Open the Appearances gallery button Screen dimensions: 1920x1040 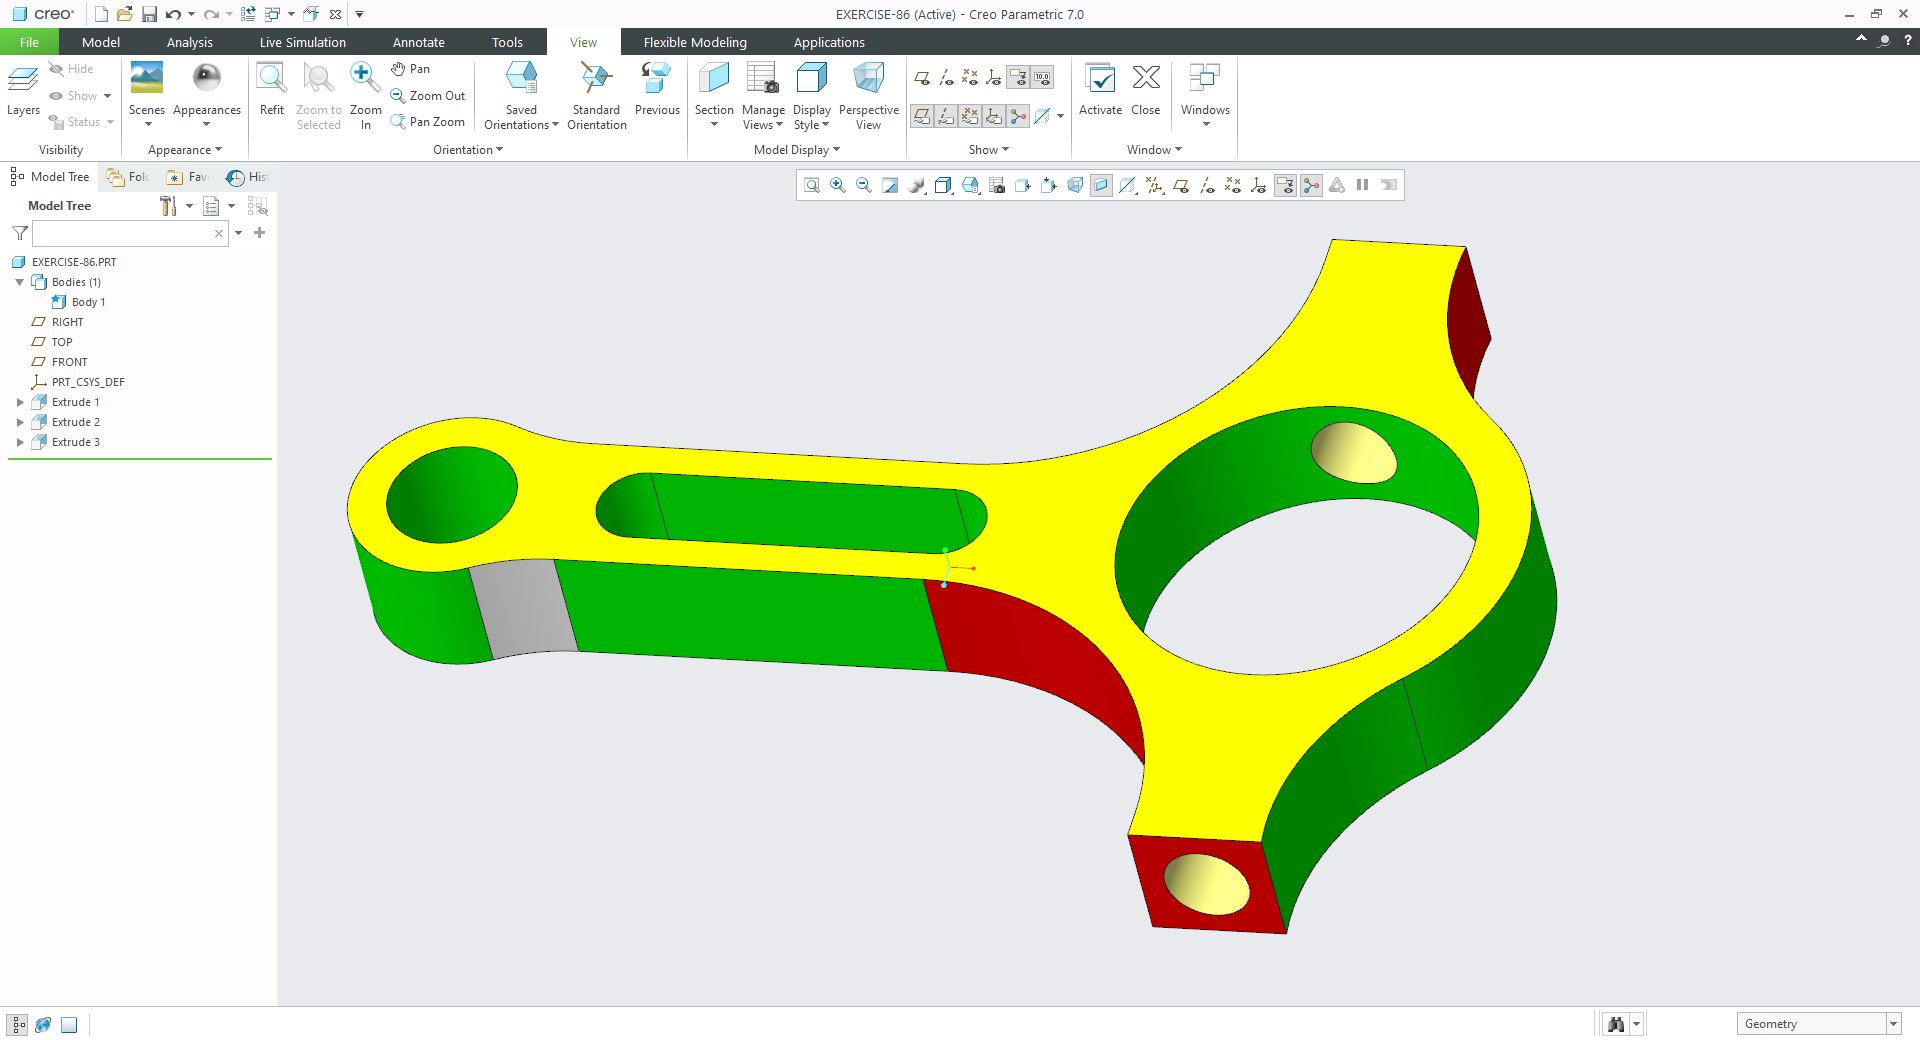207,96
